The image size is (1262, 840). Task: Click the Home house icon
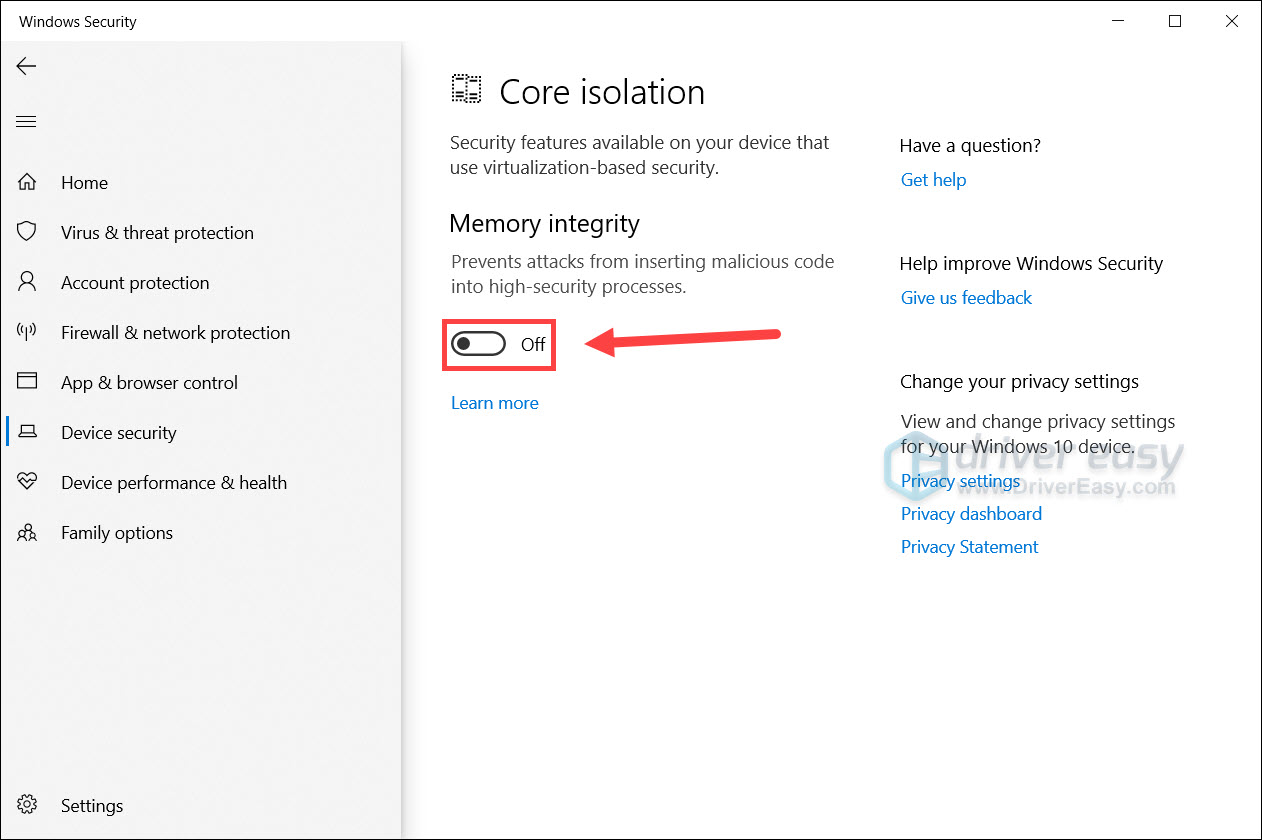point(27,182)
